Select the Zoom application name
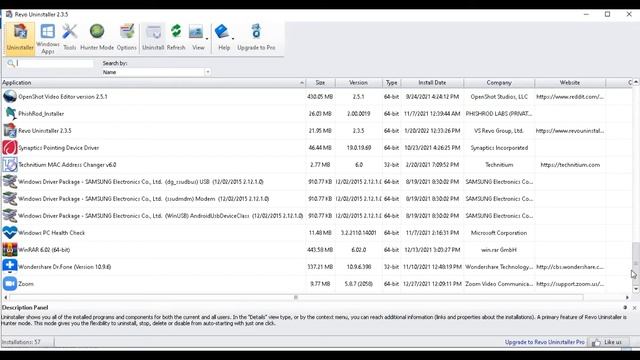Screen dimensions: 640x360 click(26, 284)
